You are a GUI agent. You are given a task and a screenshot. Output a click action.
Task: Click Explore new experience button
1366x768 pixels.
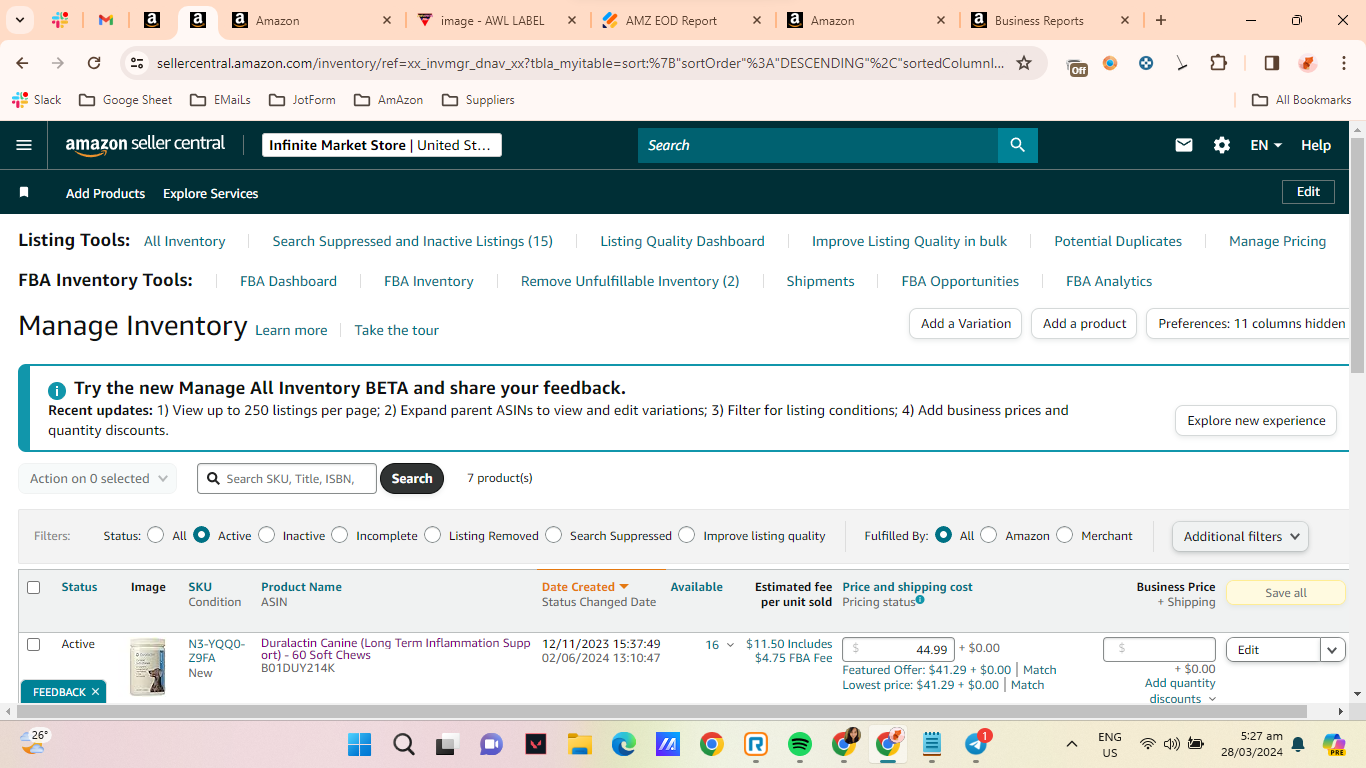click(x=1256, y=421)
